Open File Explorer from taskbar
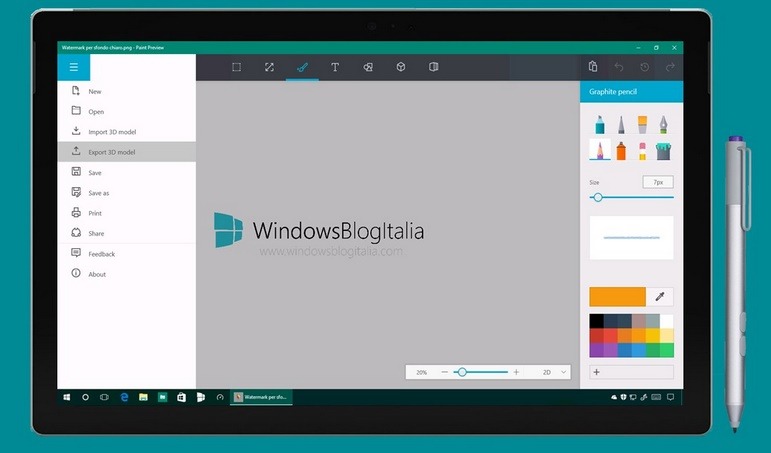 (x=143, y=397)
